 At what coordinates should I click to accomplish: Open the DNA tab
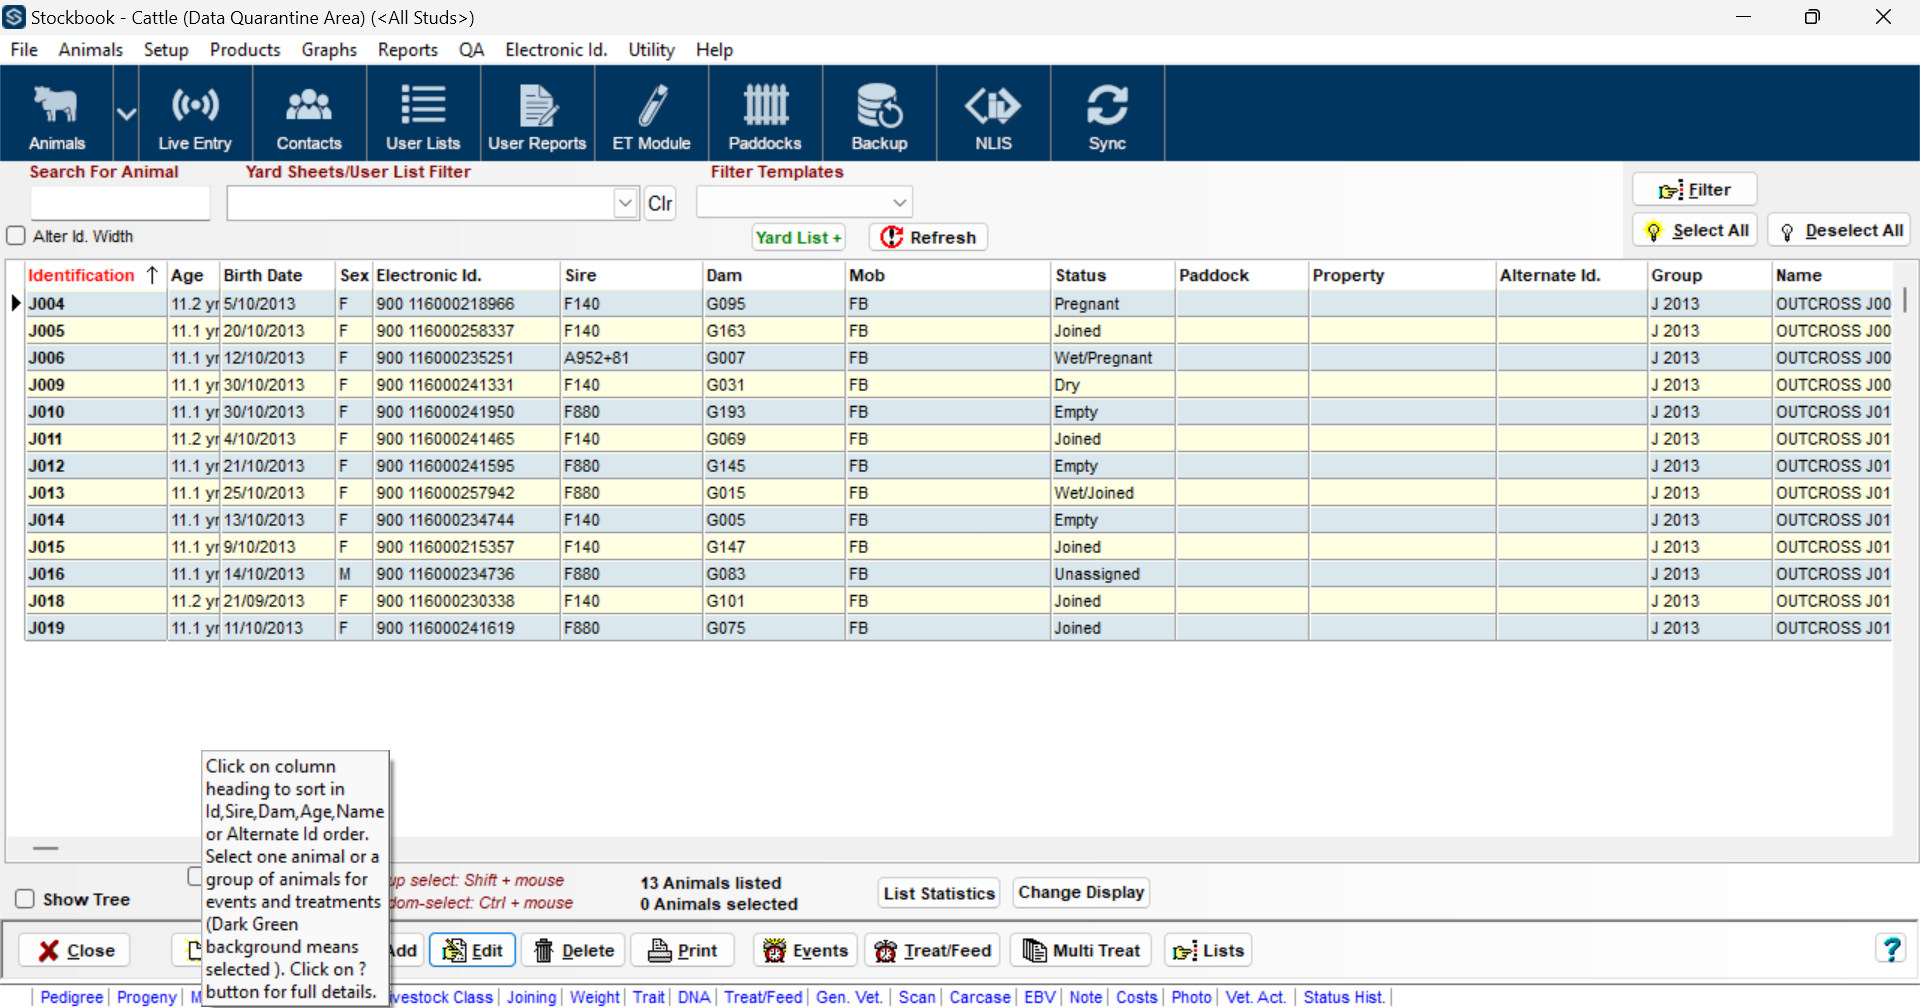(x=693, y=997)
